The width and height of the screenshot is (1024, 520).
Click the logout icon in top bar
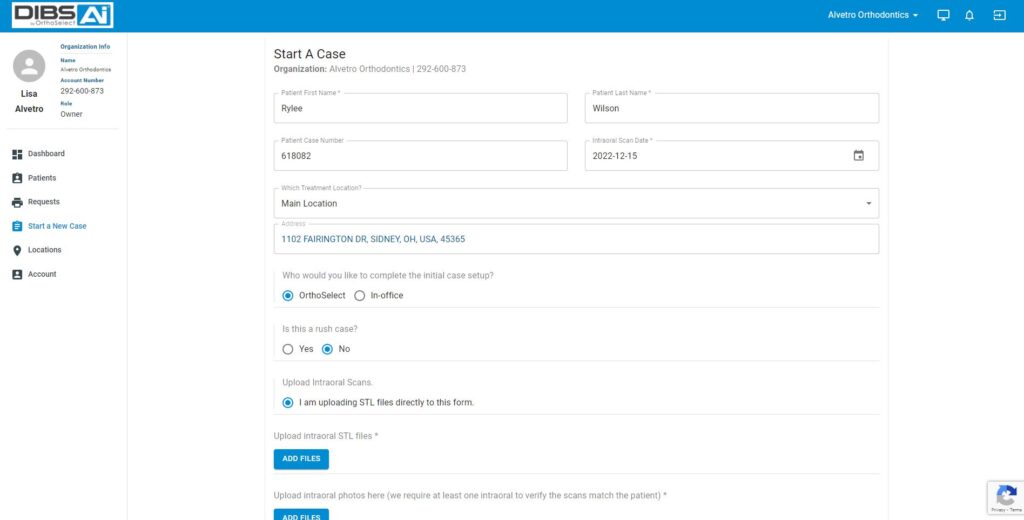tap(998, 16)
